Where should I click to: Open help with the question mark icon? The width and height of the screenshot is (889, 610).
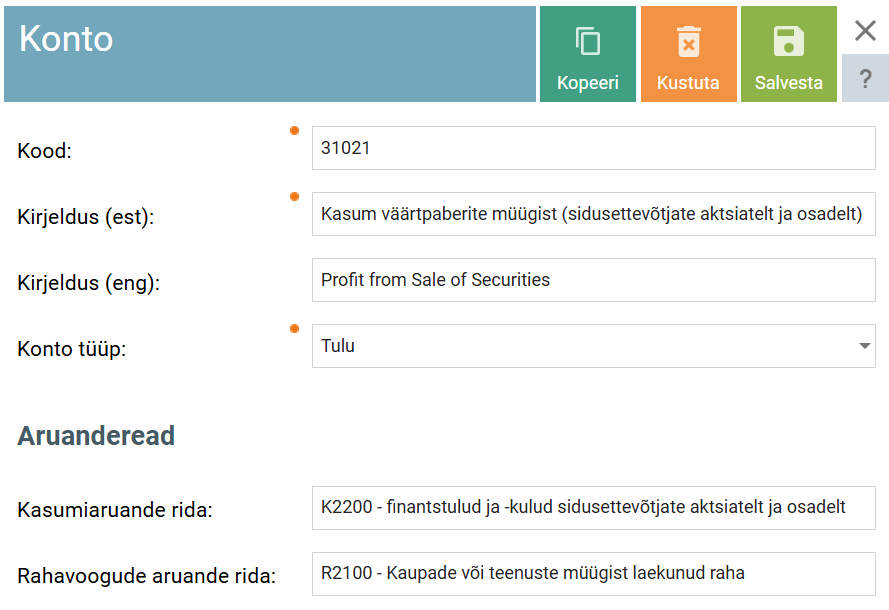tap(865, 79)
